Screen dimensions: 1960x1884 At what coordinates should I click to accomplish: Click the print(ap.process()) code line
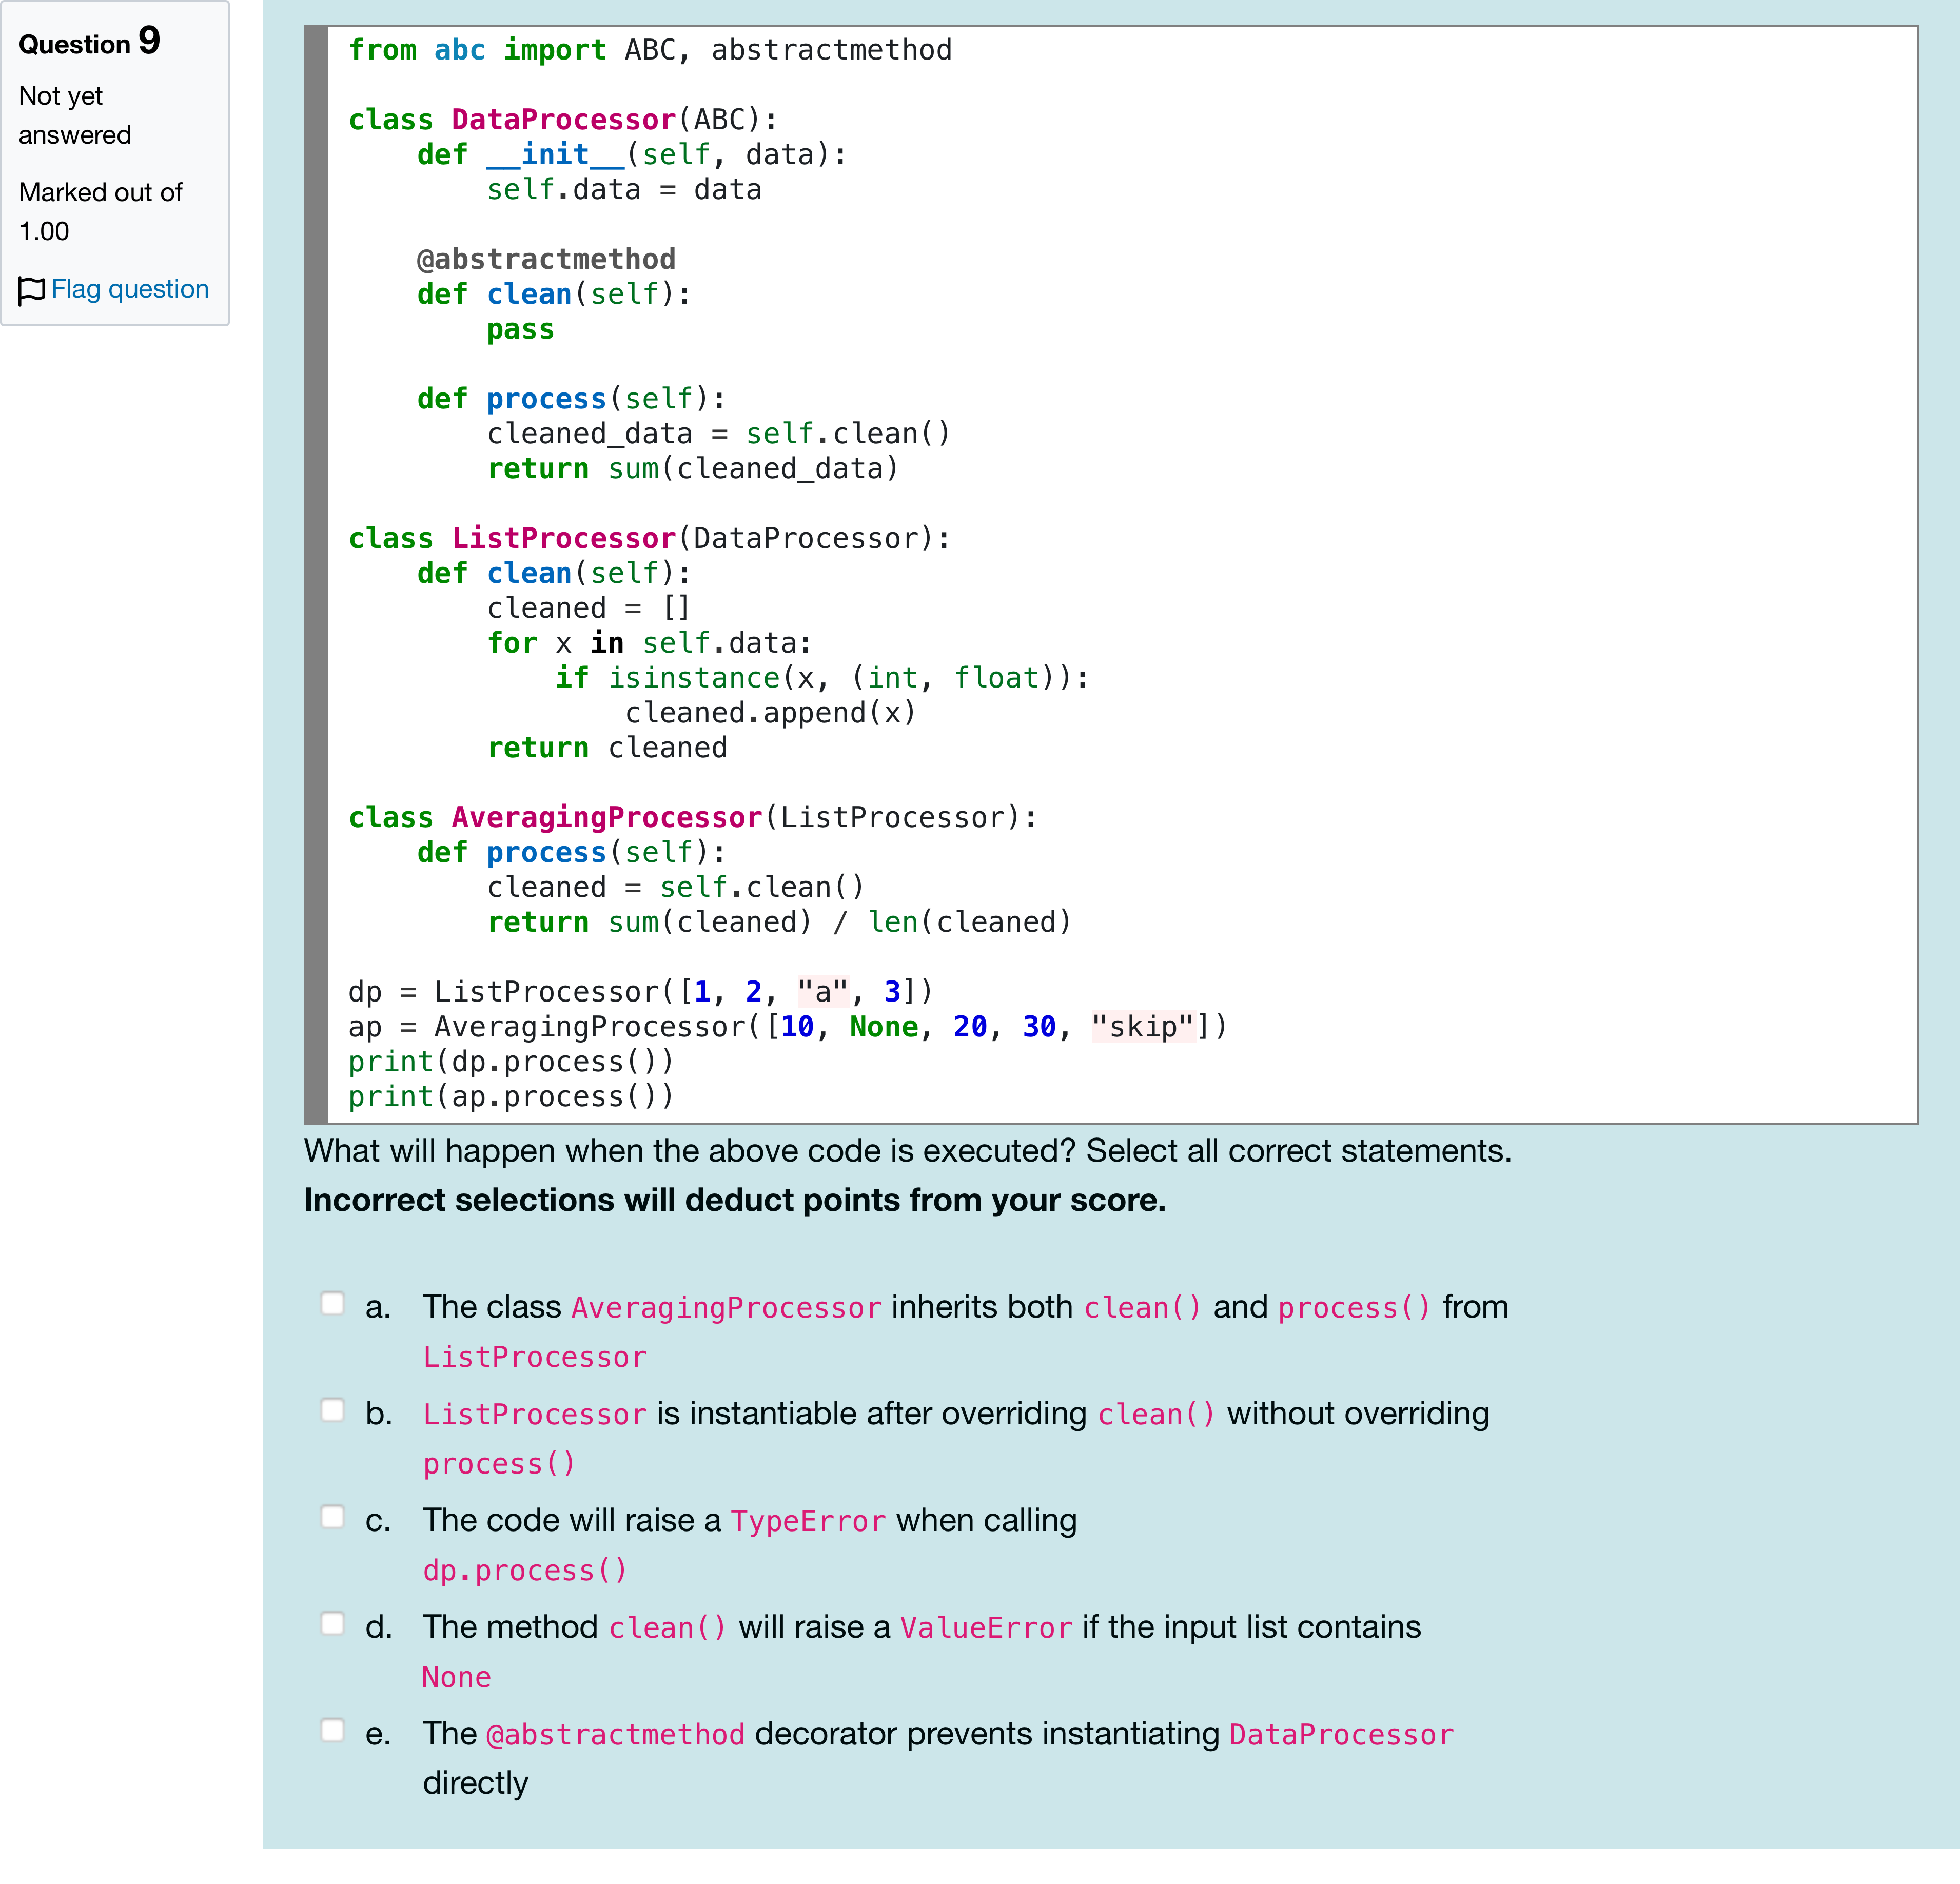tap(511, 1097)
